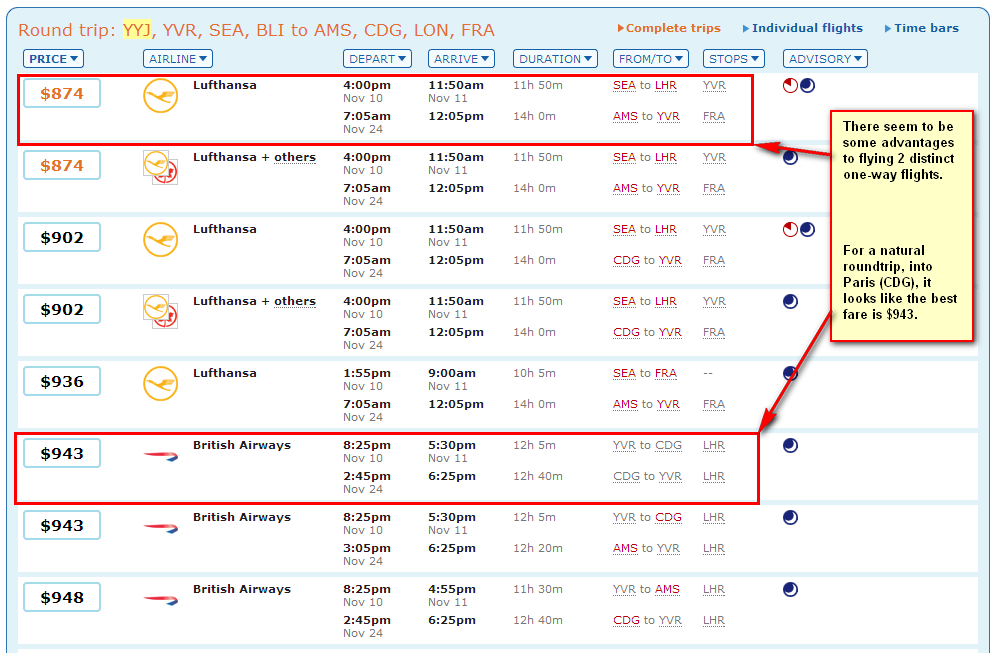995x653 pixels.
Task: Click AMS code in first $874 row
Action: point(625,117)
